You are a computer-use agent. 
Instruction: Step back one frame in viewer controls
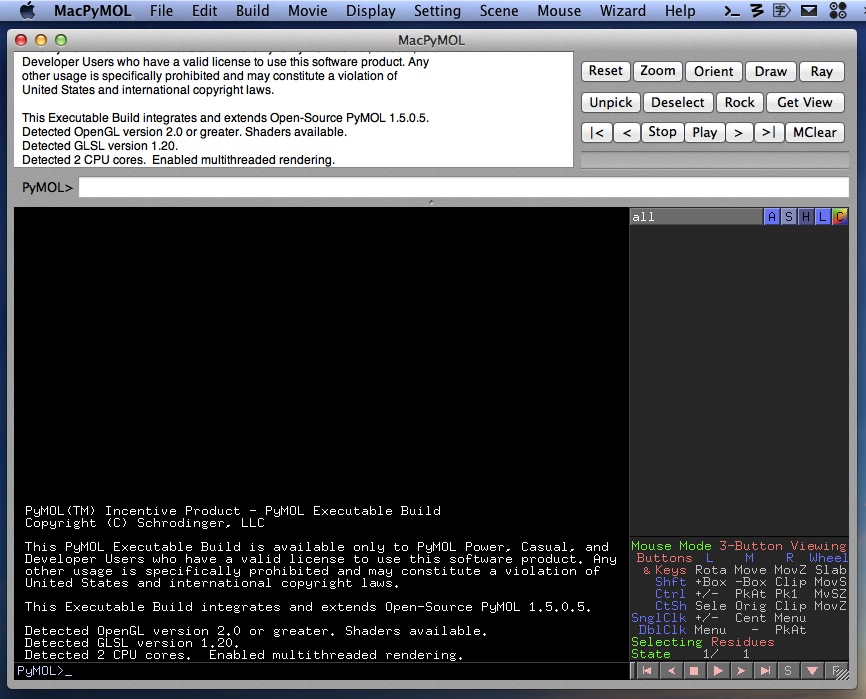coord(671,671)
